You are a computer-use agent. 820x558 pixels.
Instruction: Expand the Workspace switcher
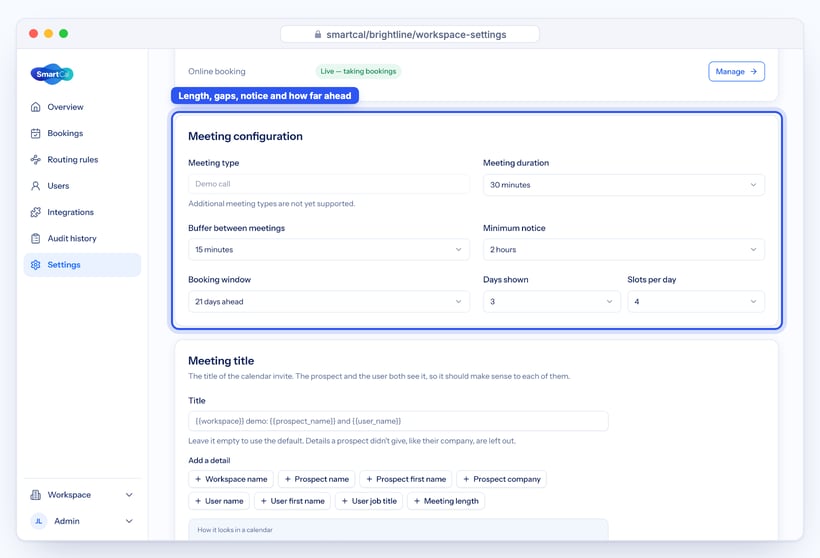tap(82, 495)
